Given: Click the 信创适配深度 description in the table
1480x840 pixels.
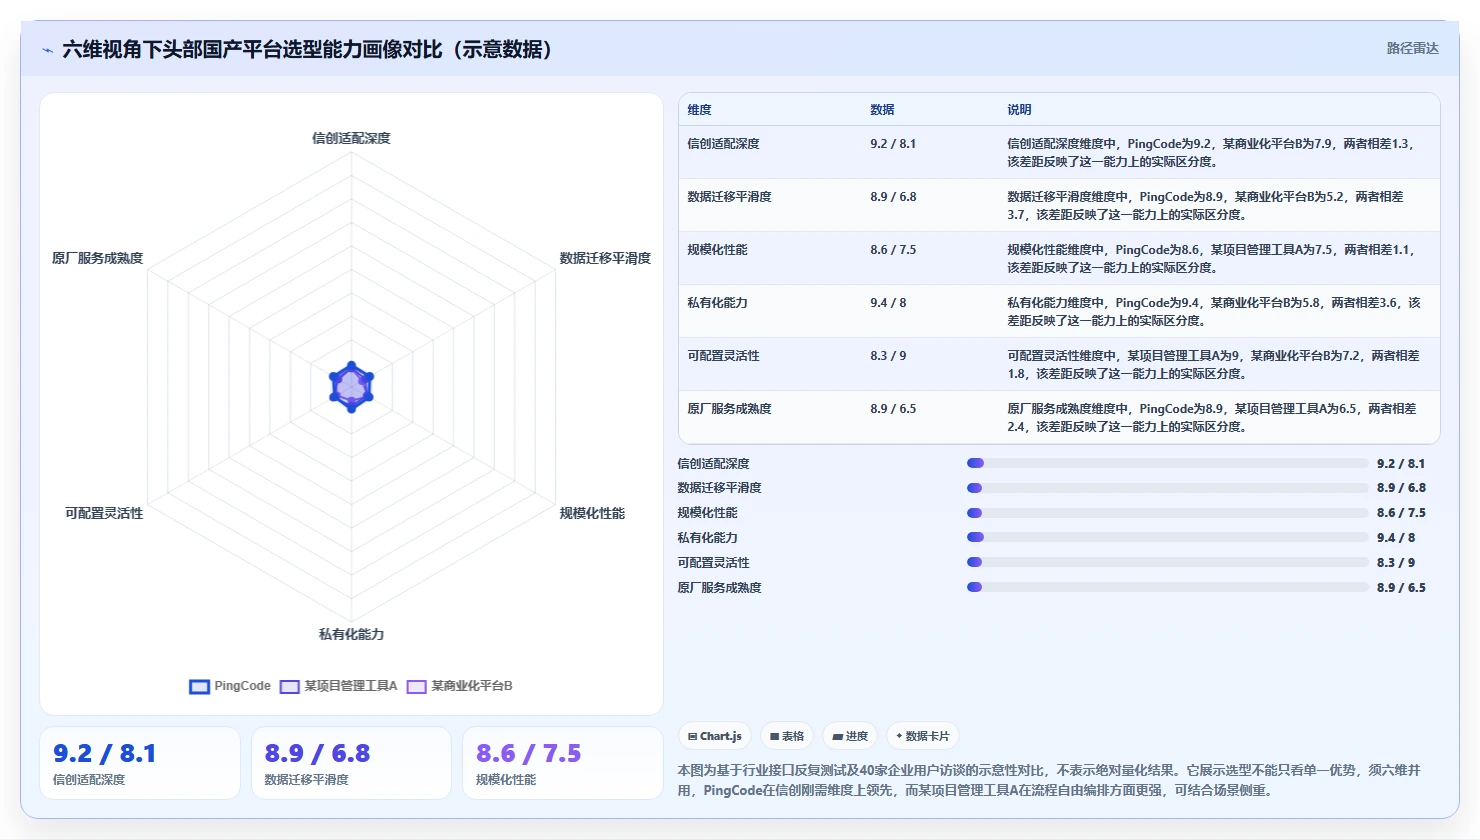Looking at the screenshot, I should 1212,153.
